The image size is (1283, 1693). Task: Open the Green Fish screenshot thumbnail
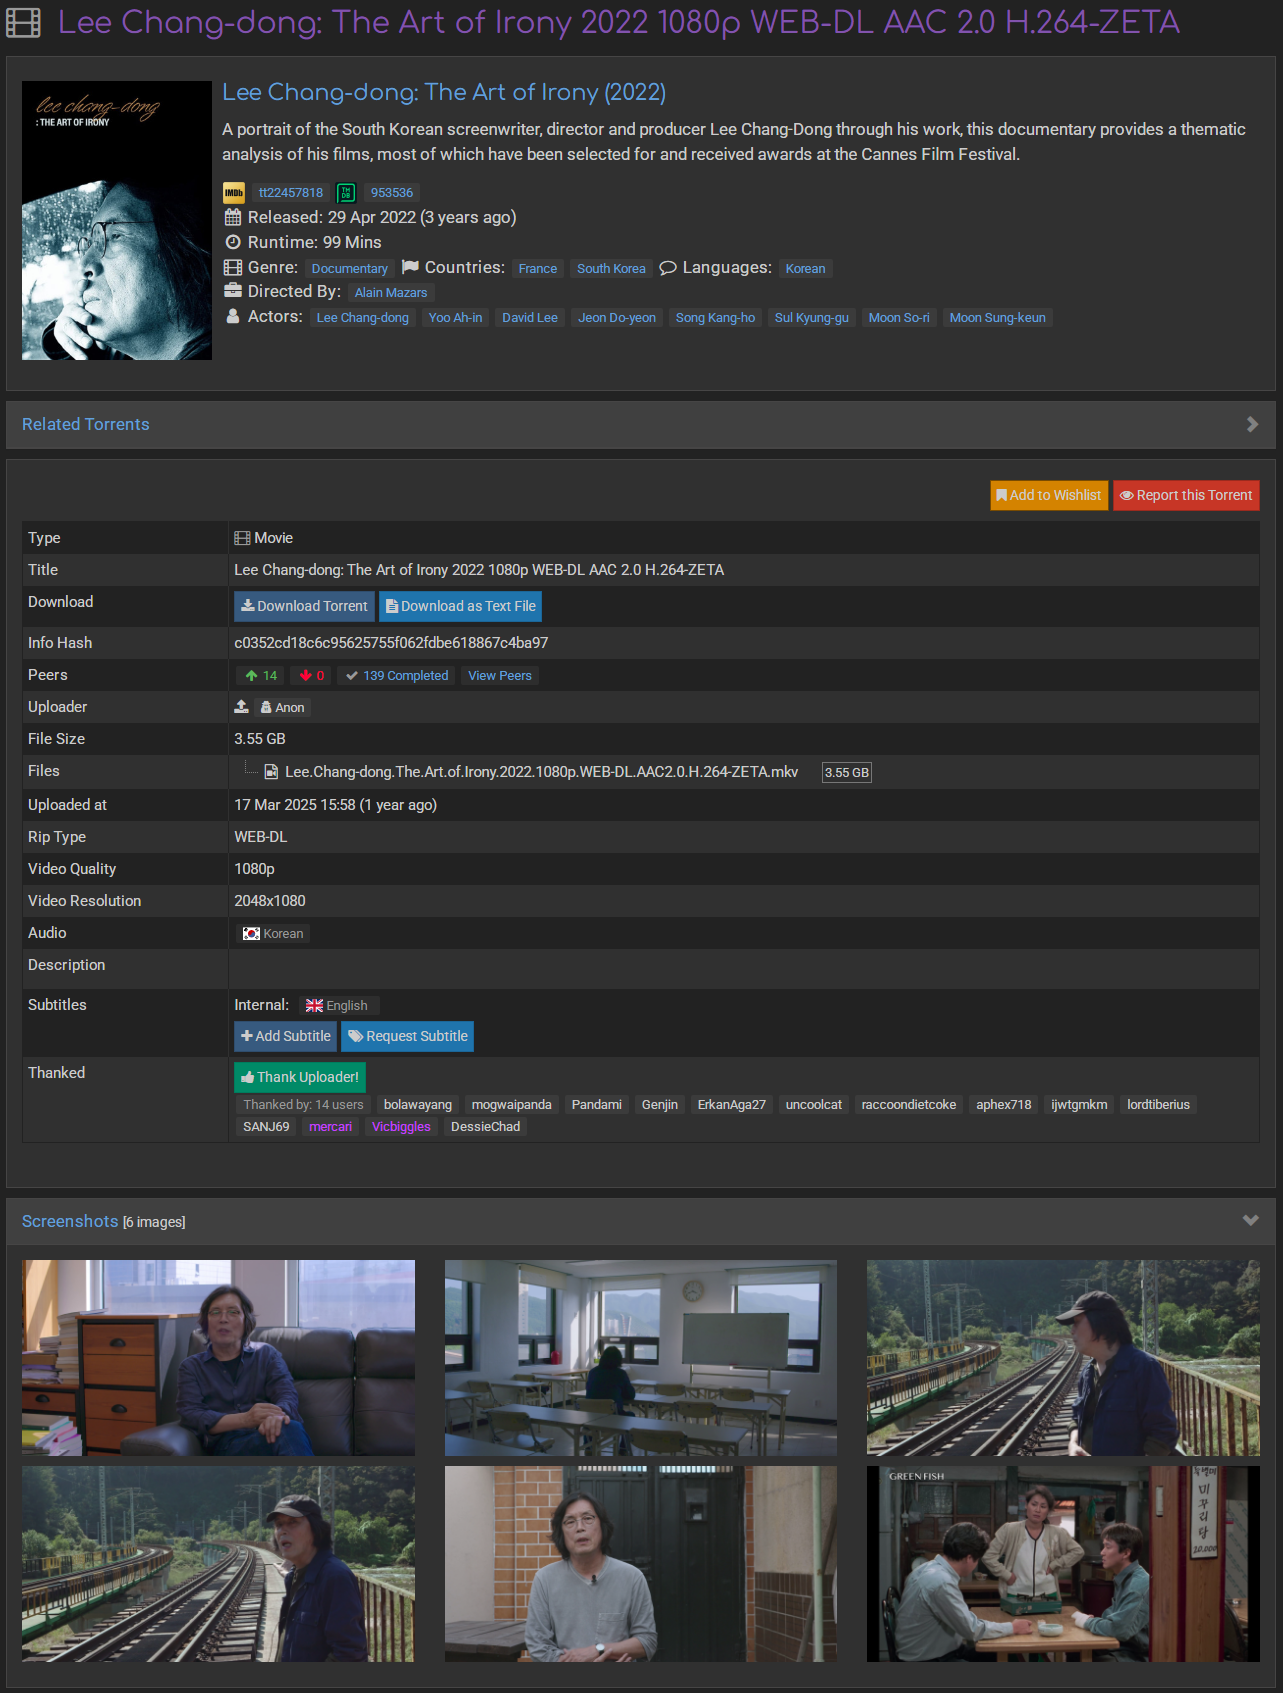[1063, 1564]
